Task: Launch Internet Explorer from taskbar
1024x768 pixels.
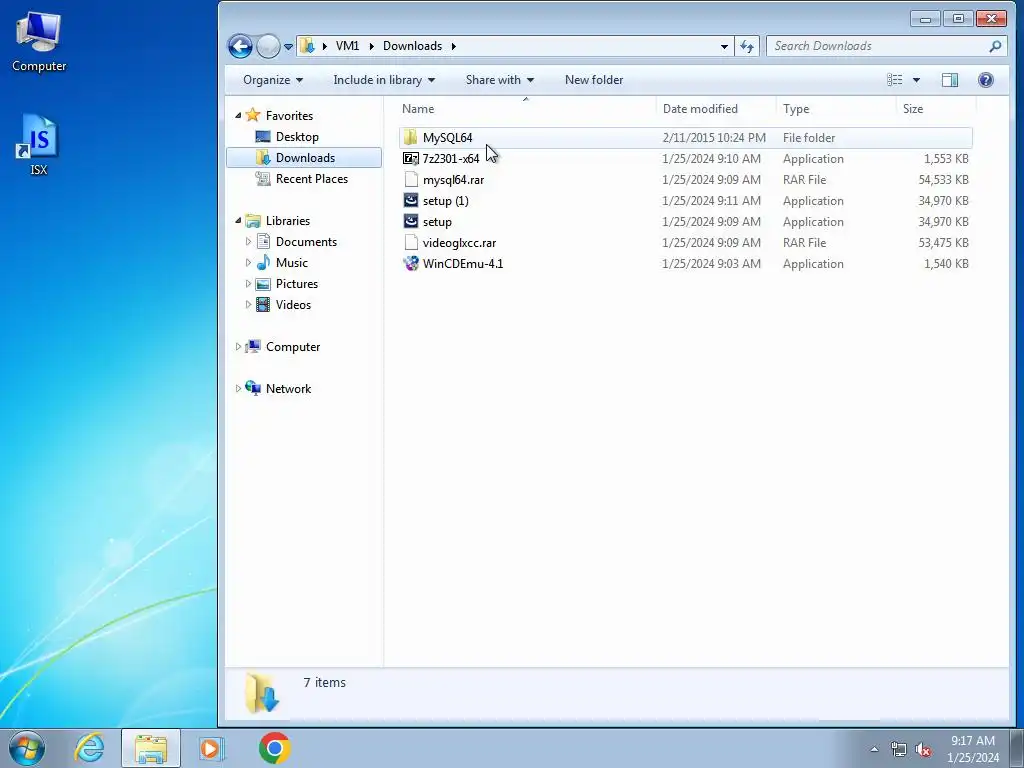Action: point(89,748)
